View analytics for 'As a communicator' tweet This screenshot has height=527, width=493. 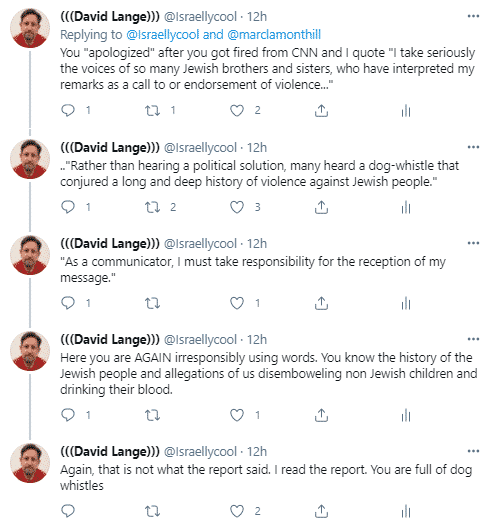pos(406,303)
